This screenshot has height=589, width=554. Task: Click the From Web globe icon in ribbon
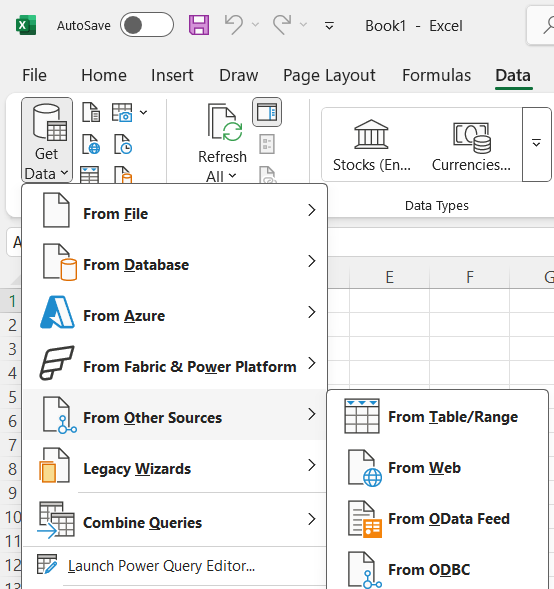coord(91,145)
